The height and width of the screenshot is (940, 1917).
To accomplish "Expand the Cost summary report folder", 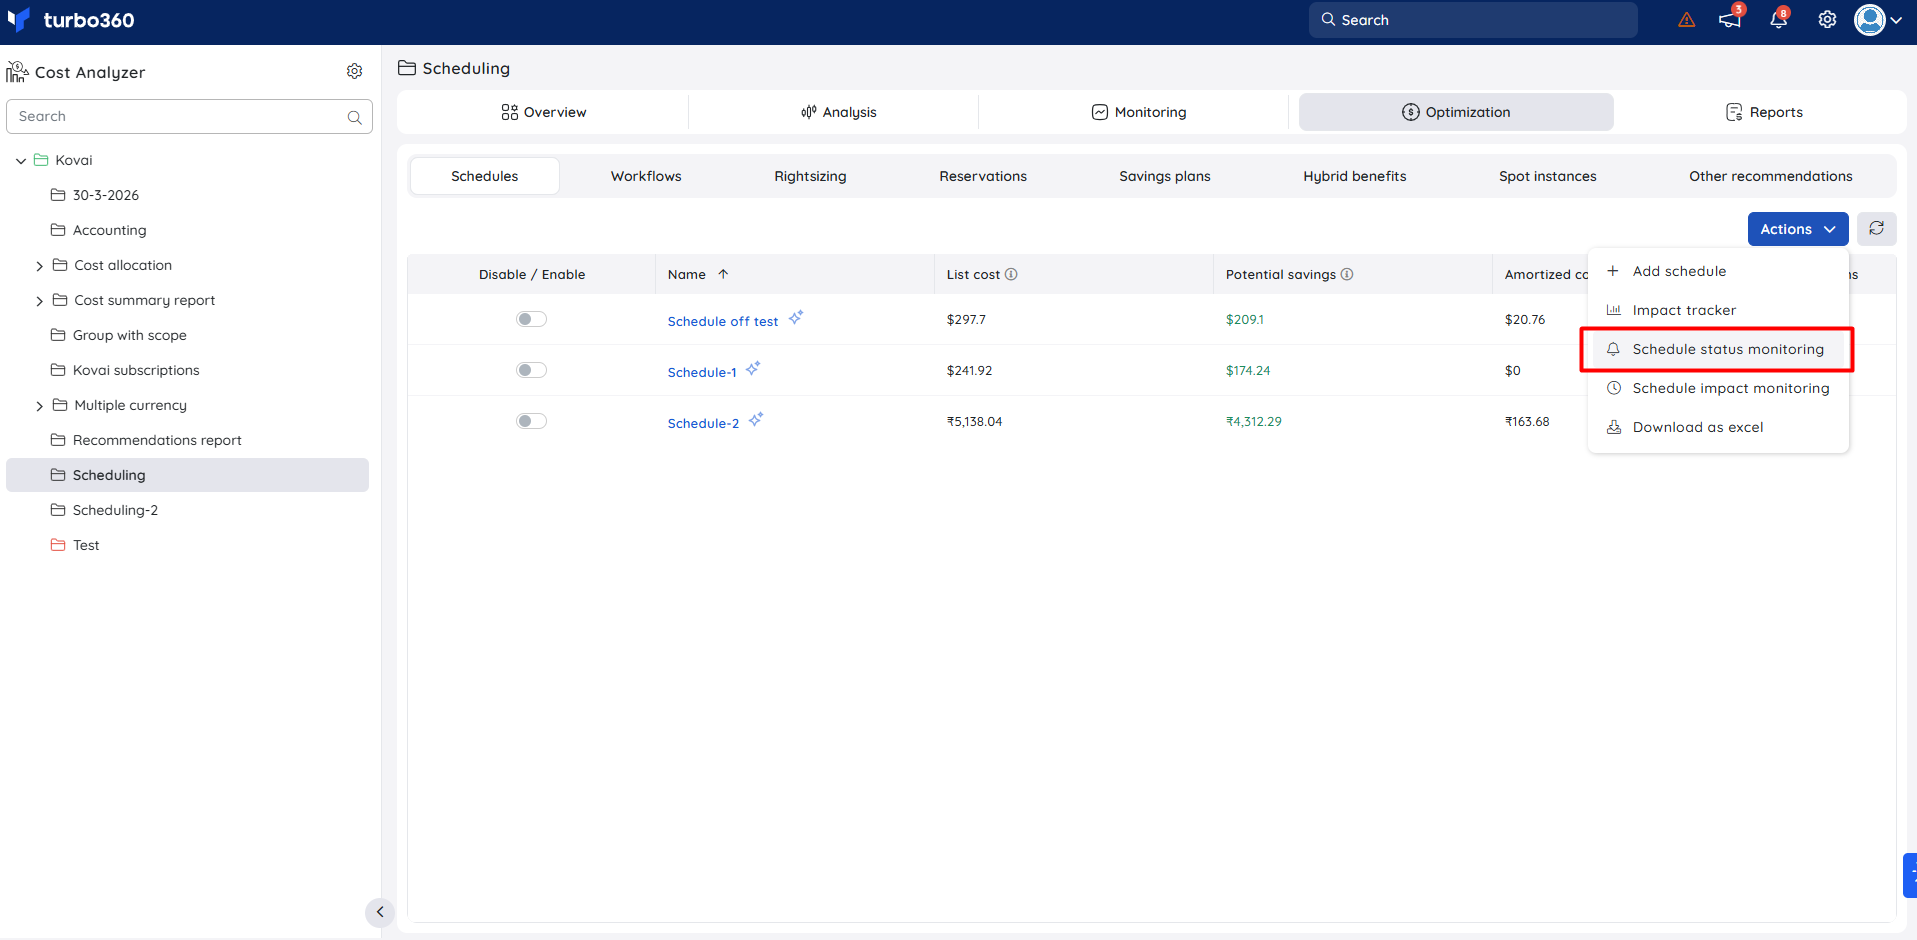I will [x=39, y=301].
